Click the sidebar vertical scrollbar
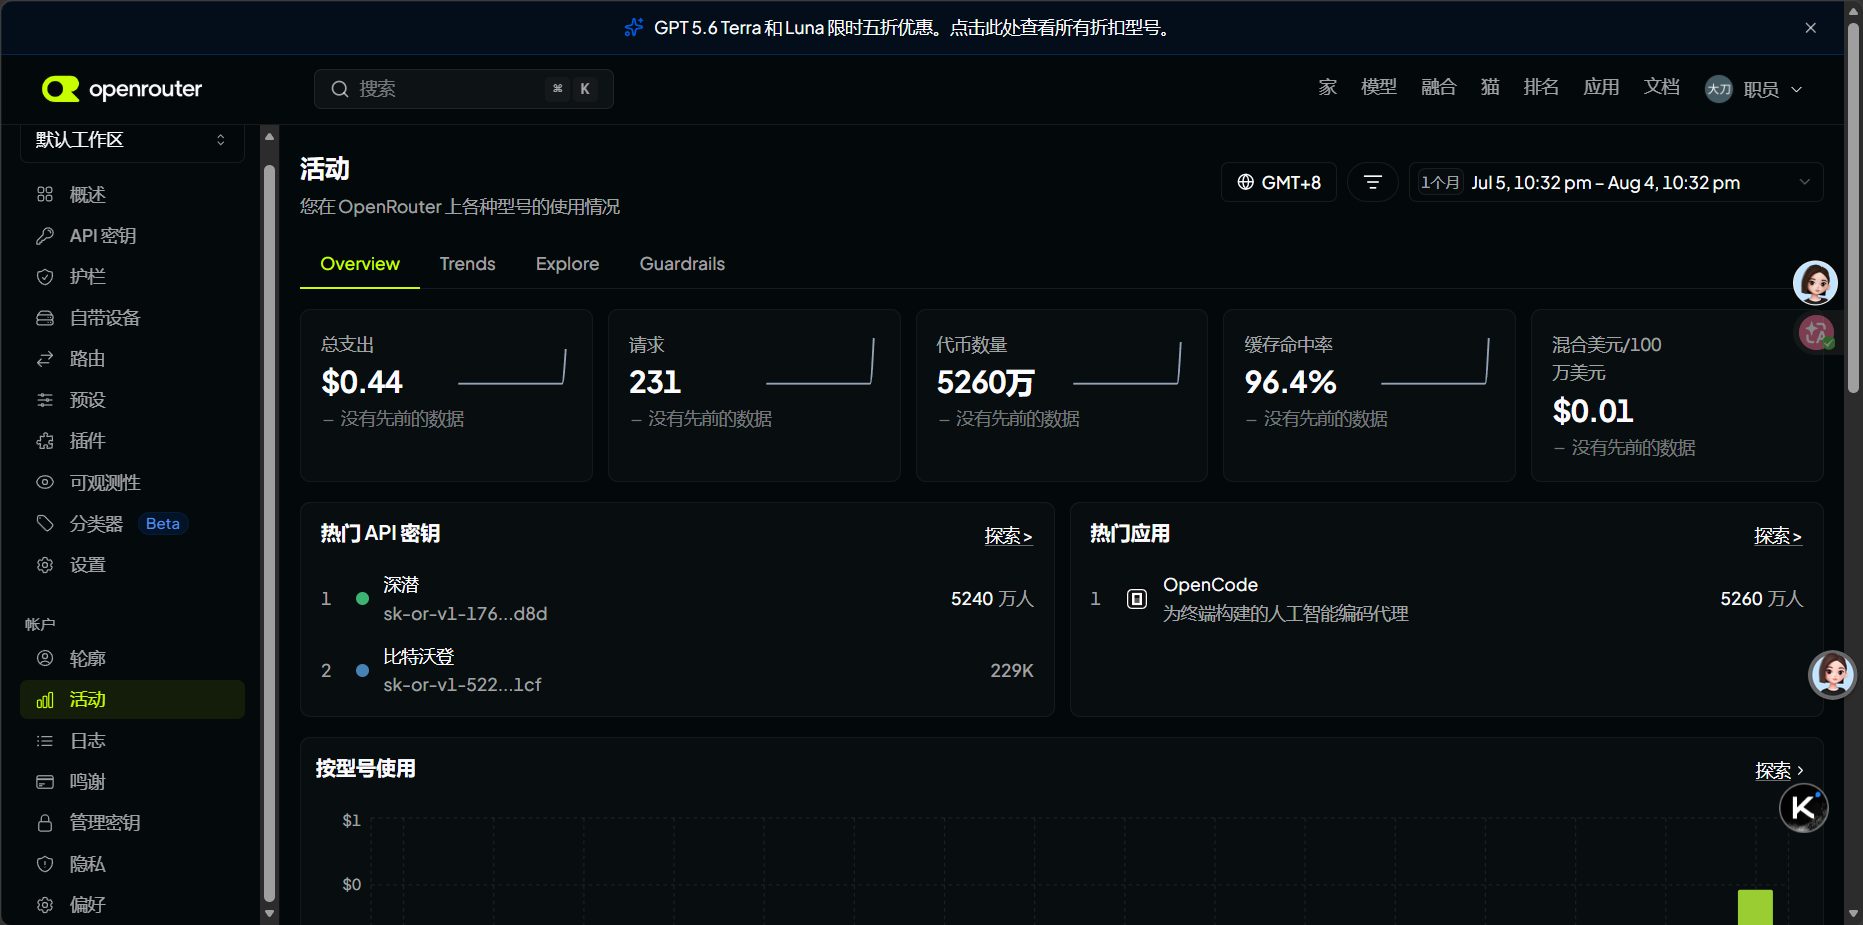This screenshot has width=1863, height=925. [x=269, y=535]
